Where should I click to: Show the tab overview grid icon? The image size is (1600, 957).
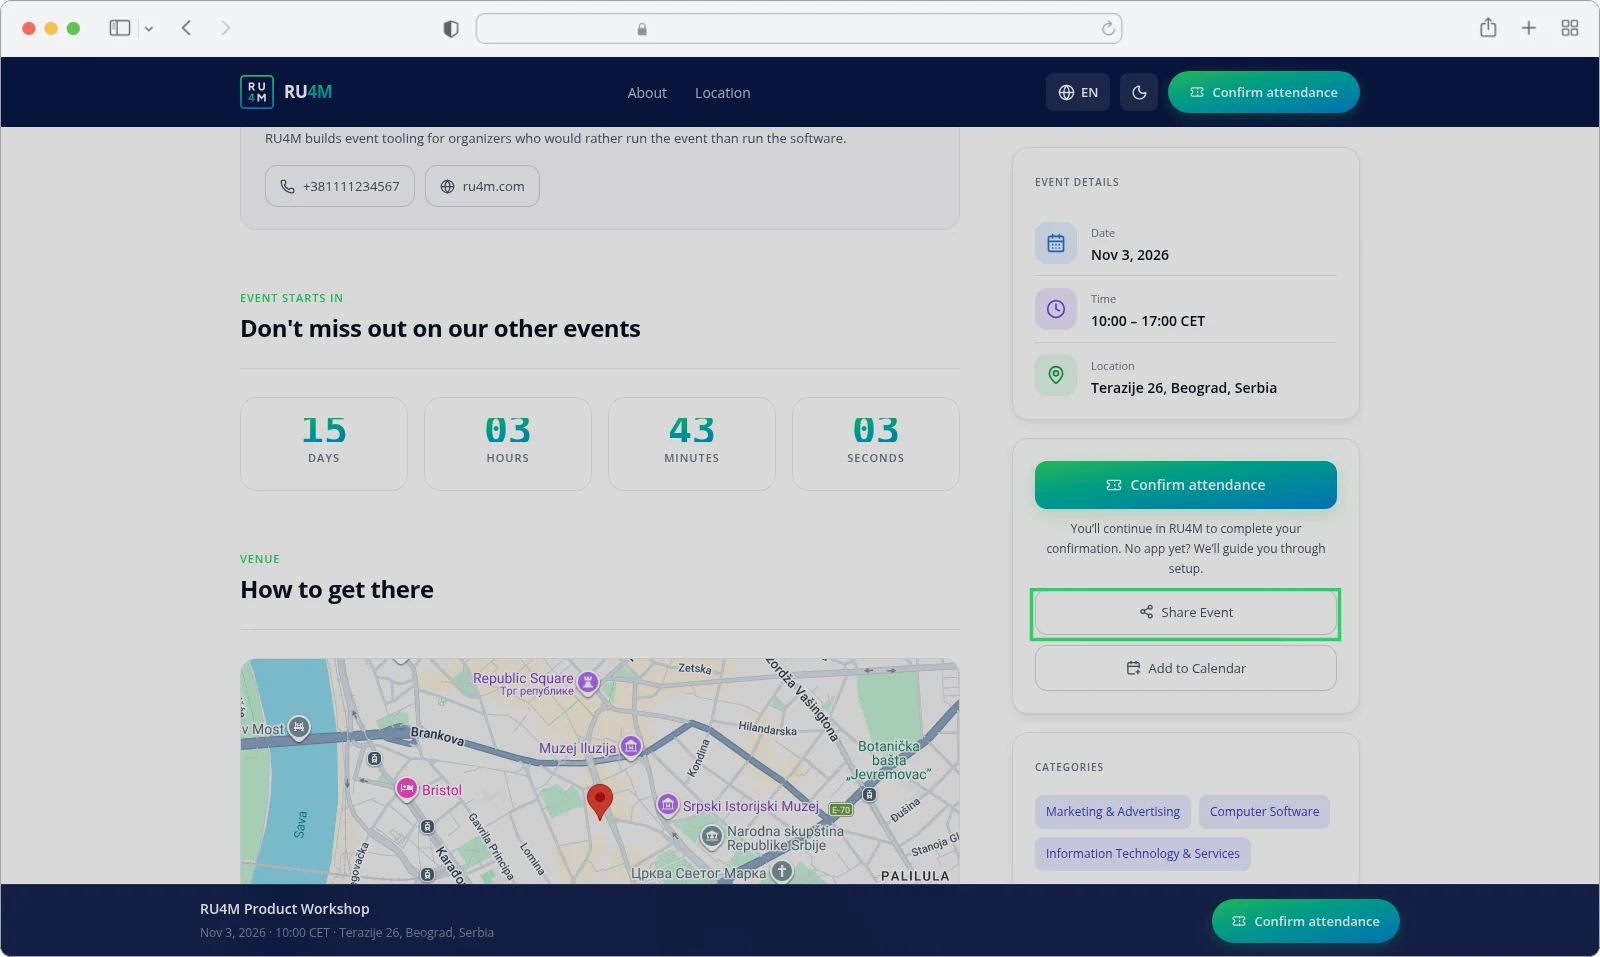pos(1570,28)
